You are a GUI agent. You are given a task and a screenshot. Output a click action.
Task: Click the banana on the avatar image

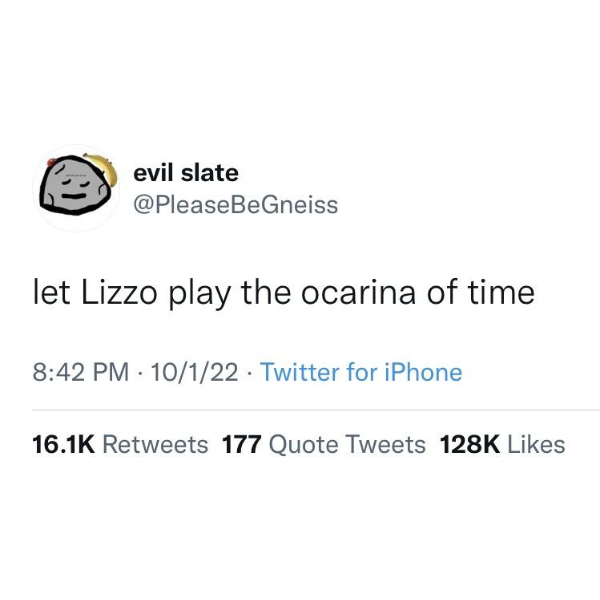[103, 167]
